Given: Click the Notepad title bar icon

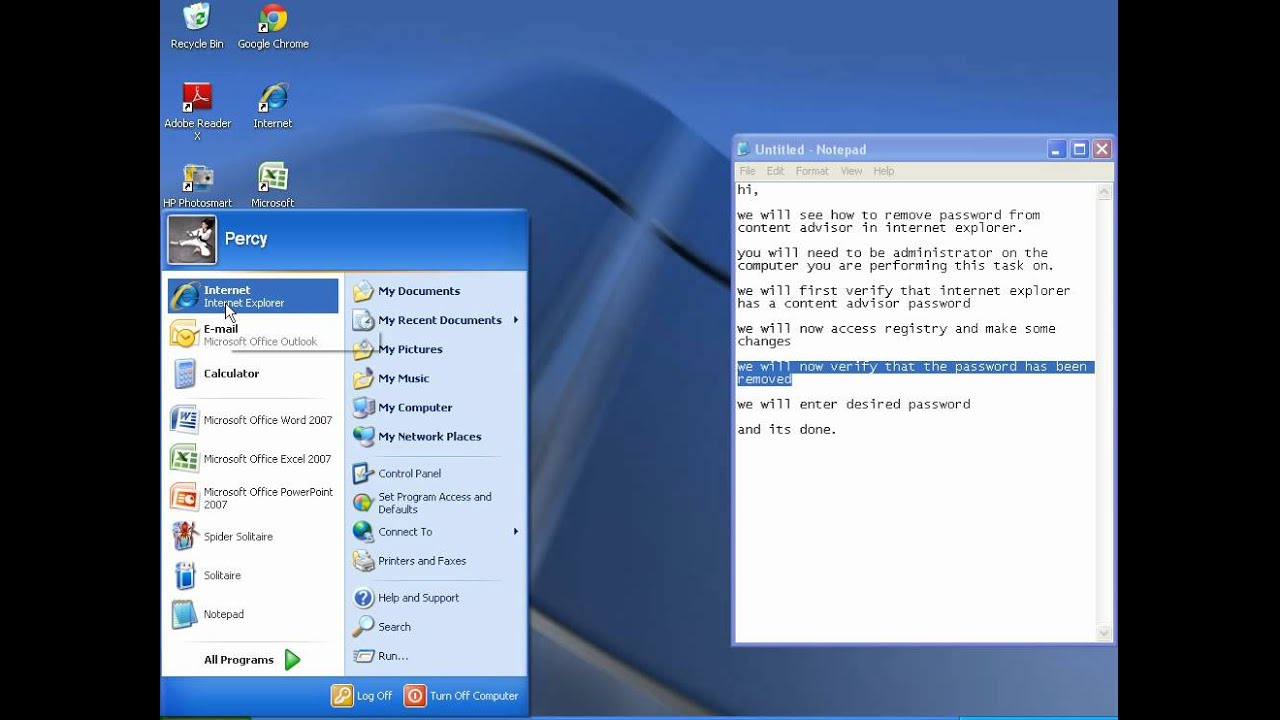Looking at the screenshot, I should [x=743, y=150].
